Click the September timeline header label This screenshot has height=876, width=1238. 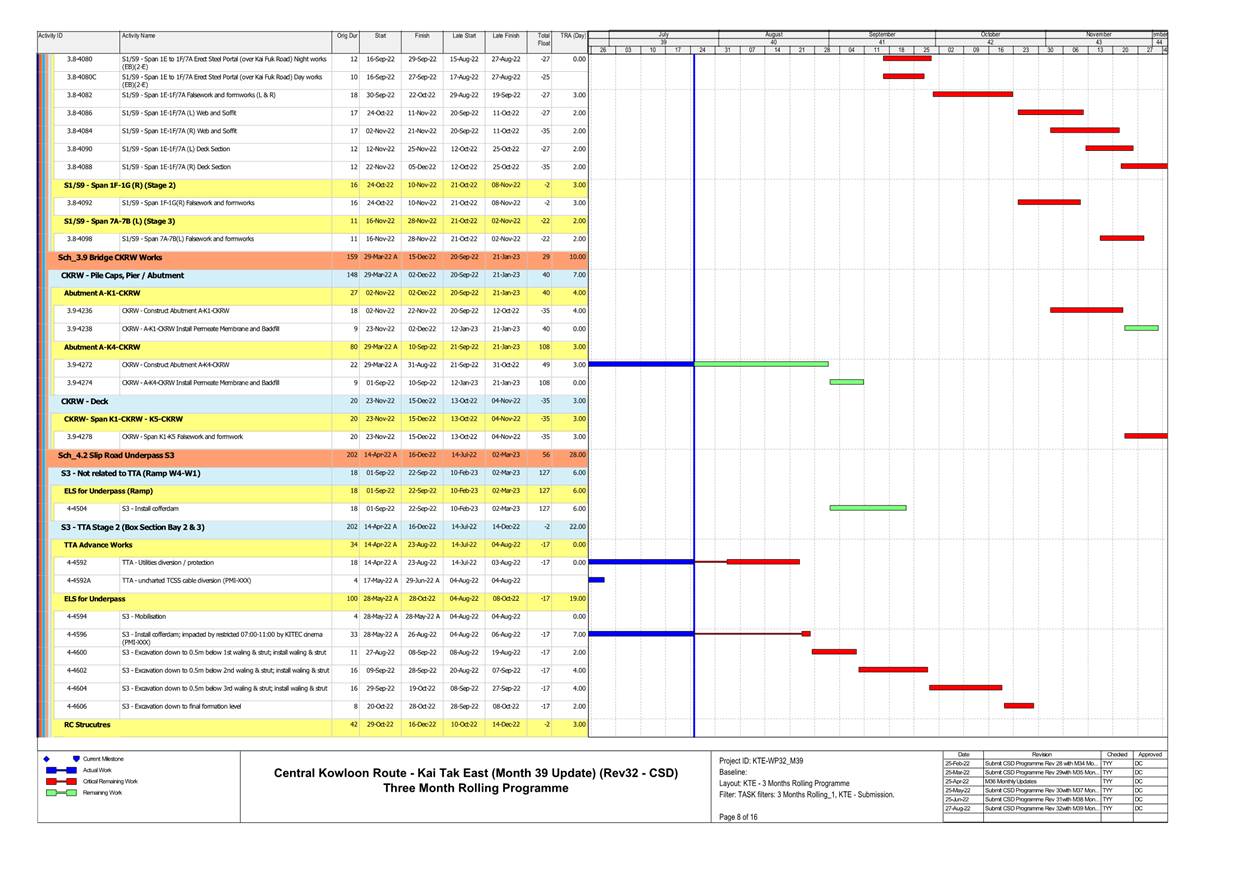coord(880,33)
